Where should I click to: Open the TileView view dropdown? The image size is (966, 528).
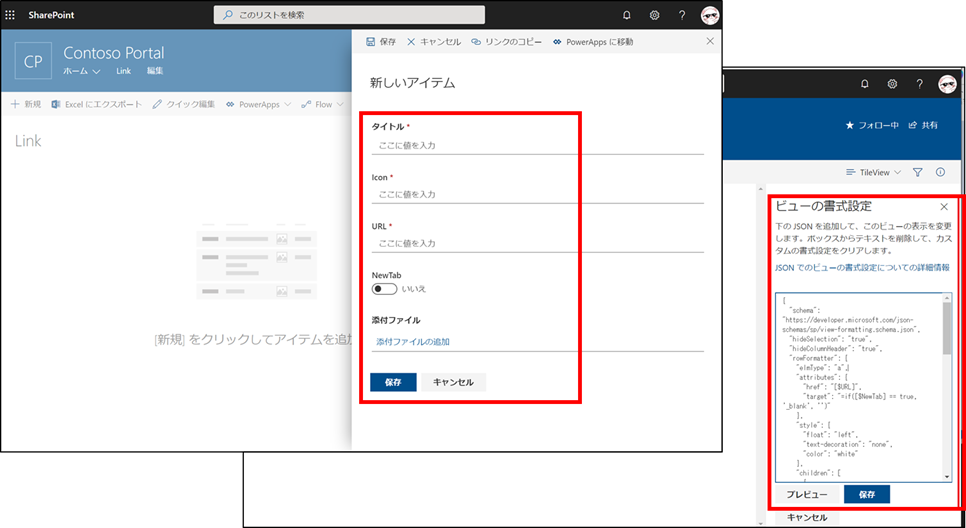[873, 173]
